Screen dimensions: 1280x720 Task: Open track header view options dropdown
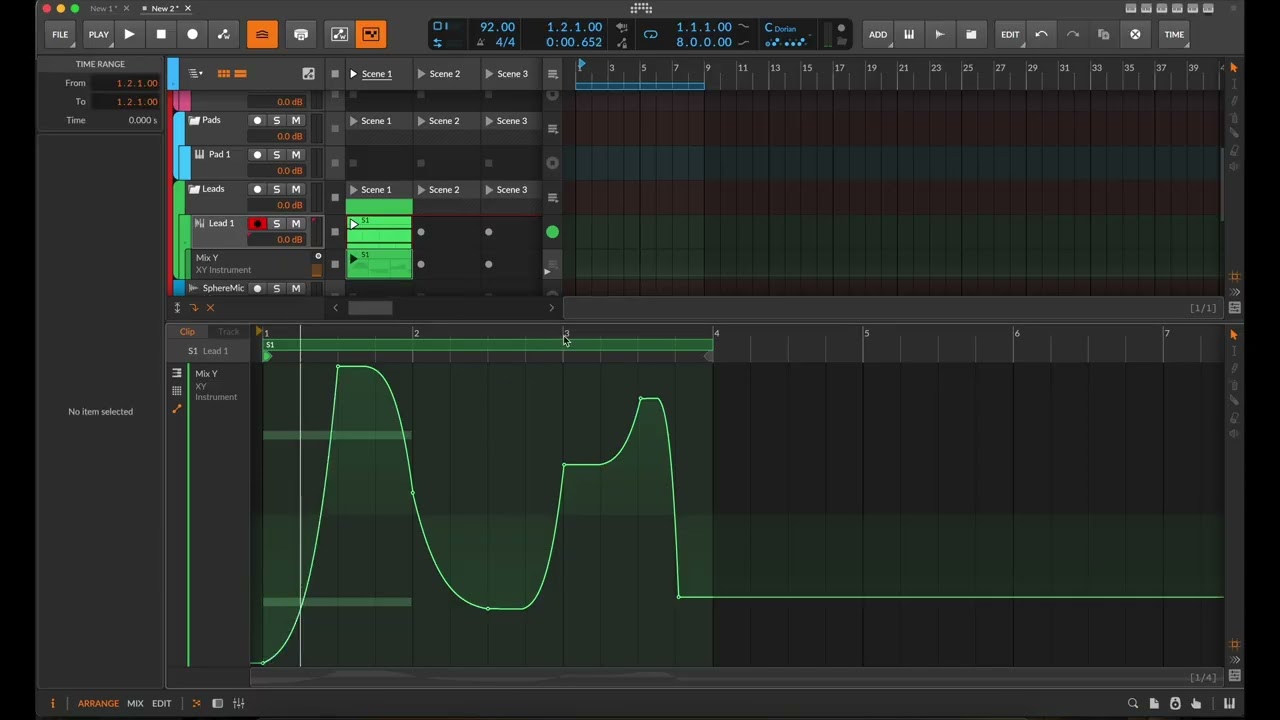tap(195, 74)
